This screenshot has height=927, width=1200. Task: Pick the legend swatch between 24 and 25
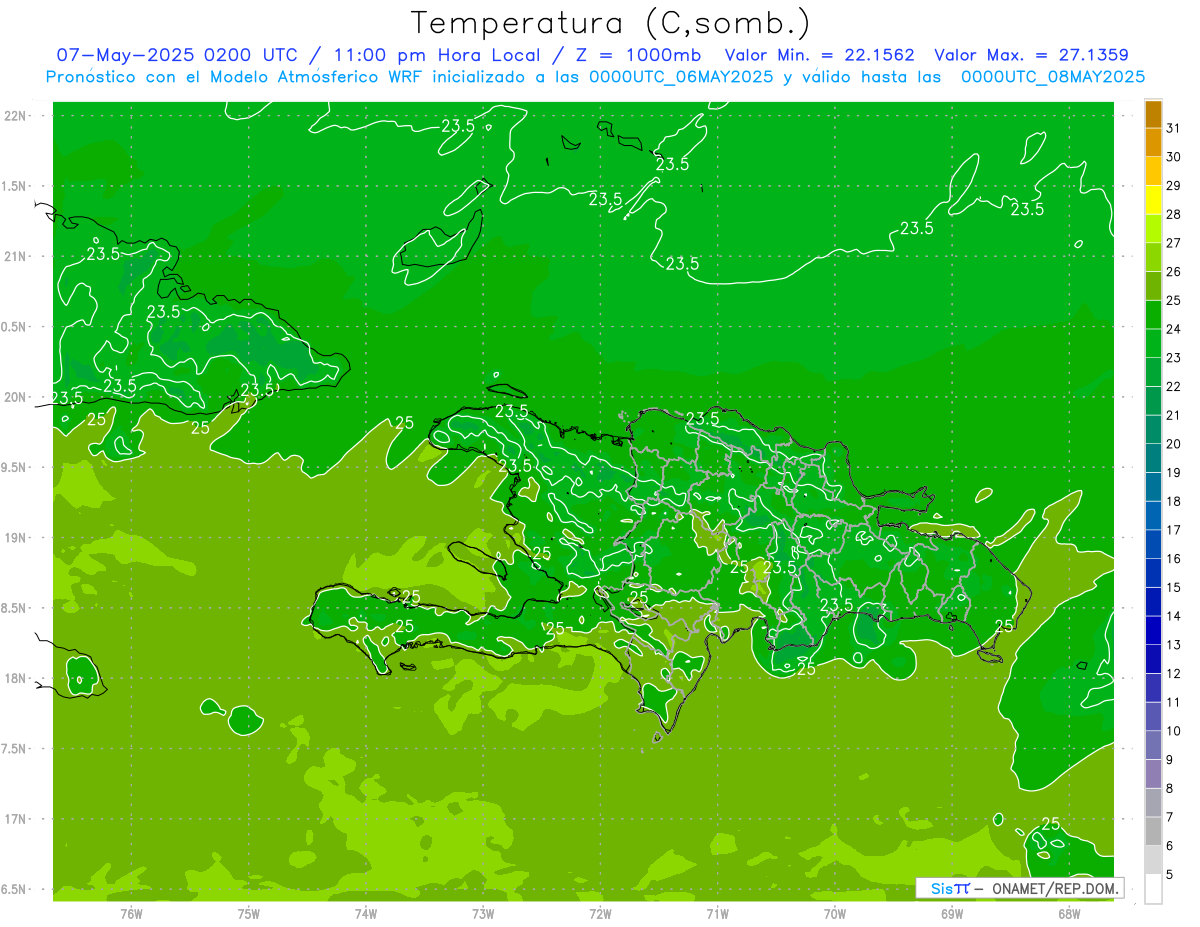tap(1153, 314)
